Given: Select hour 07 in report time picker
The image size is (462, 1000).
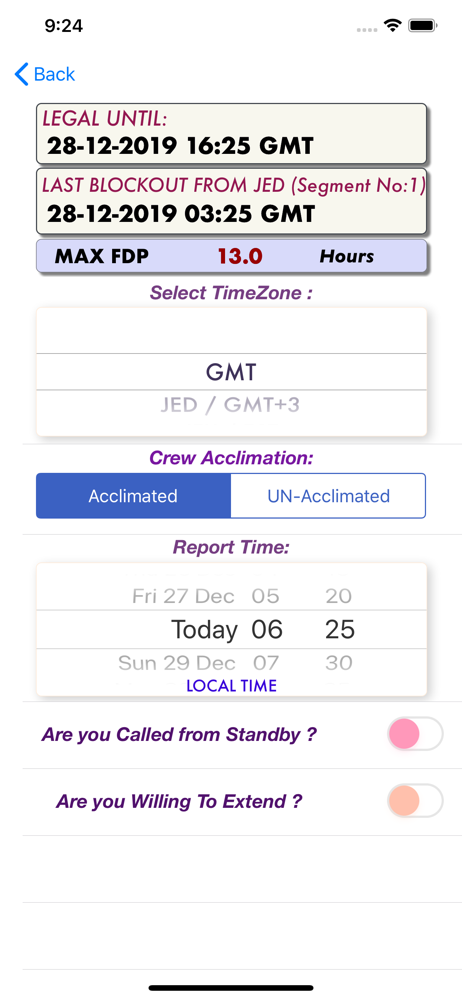Looking at the screenshot, I should tap(266, 663).
